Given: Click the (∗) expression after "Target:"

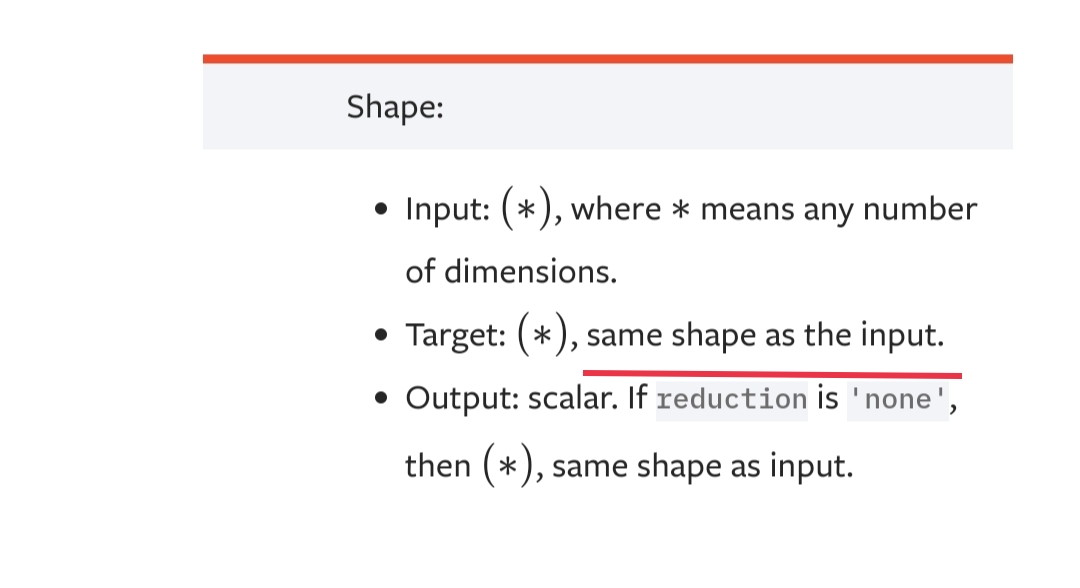Looking at the screenshot, I should point(543,336).
